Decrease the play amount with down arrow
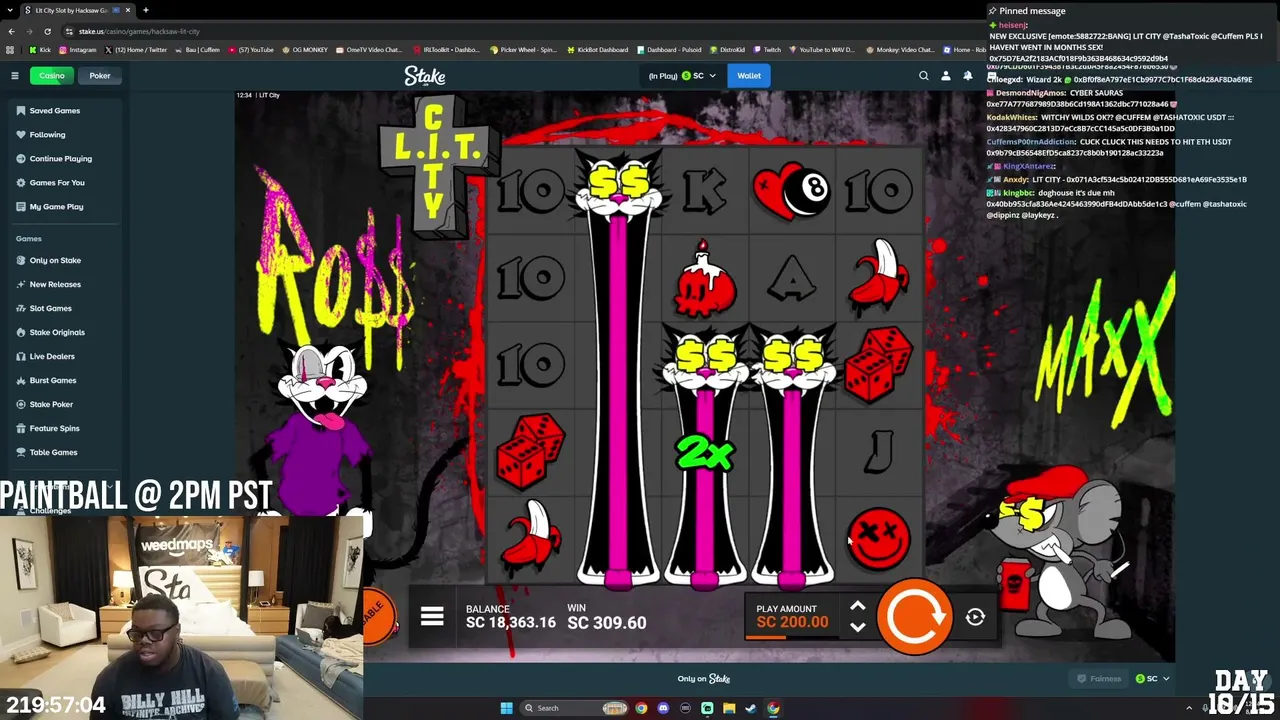The height and width of the screenshot is (720, 1280). 857,627
